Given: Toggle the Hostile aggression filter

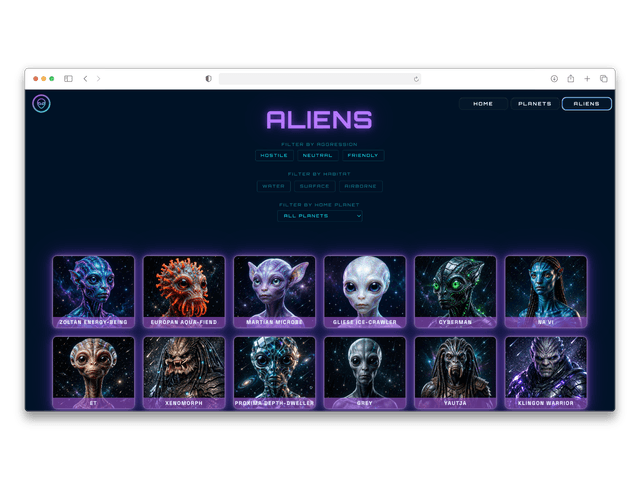Looking at the screenshot, I should click(274, 156).
